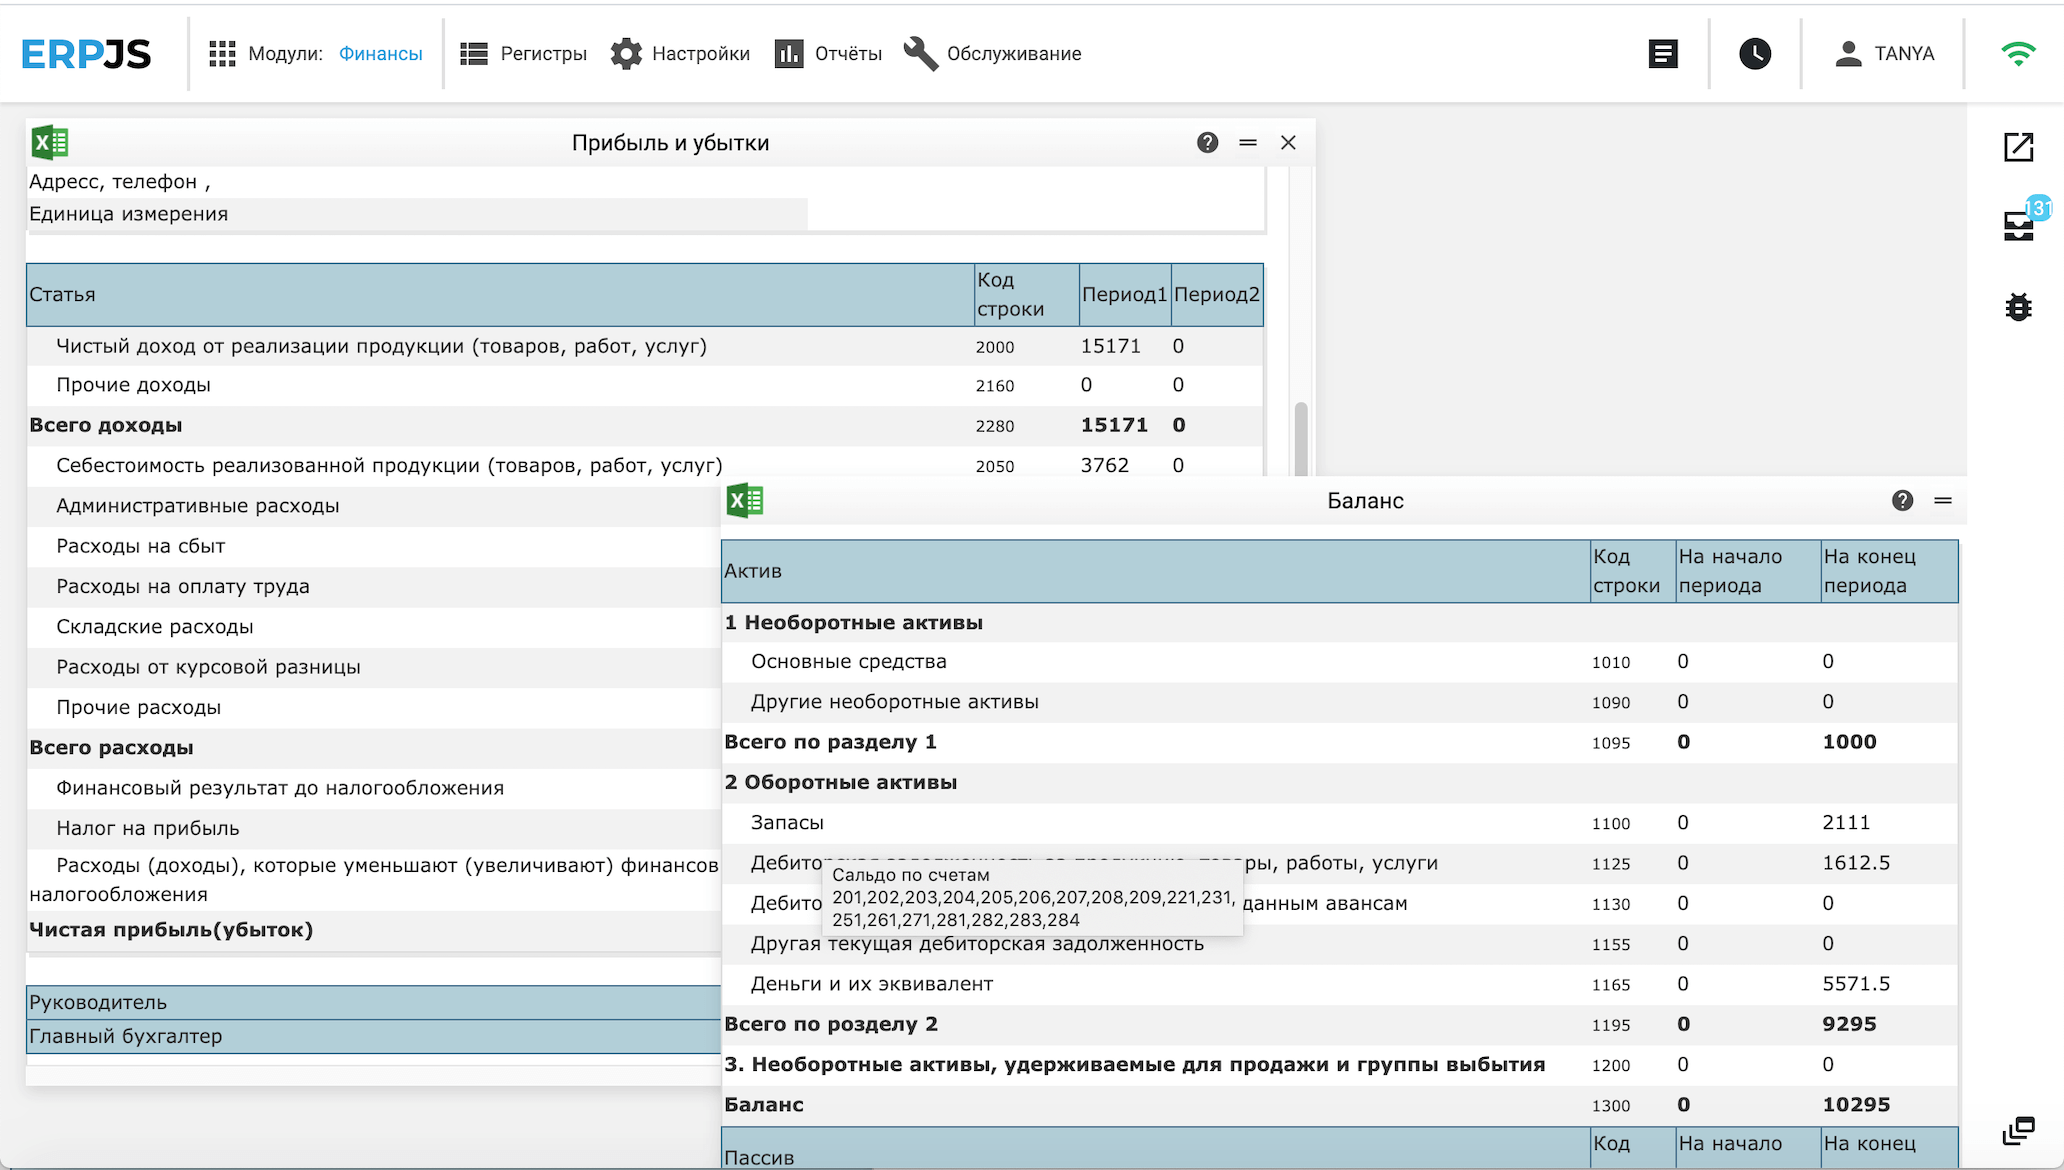Click the bug report icon
This screenshot has height=1170, width=2064.
tap(2018, 307)
